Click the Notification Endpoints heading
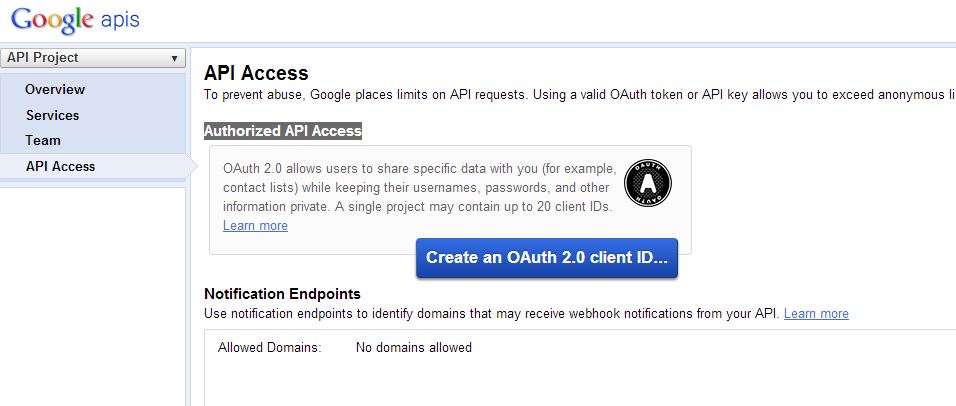The height and width of the screenshot is (406, 956). tap(282, 294)
